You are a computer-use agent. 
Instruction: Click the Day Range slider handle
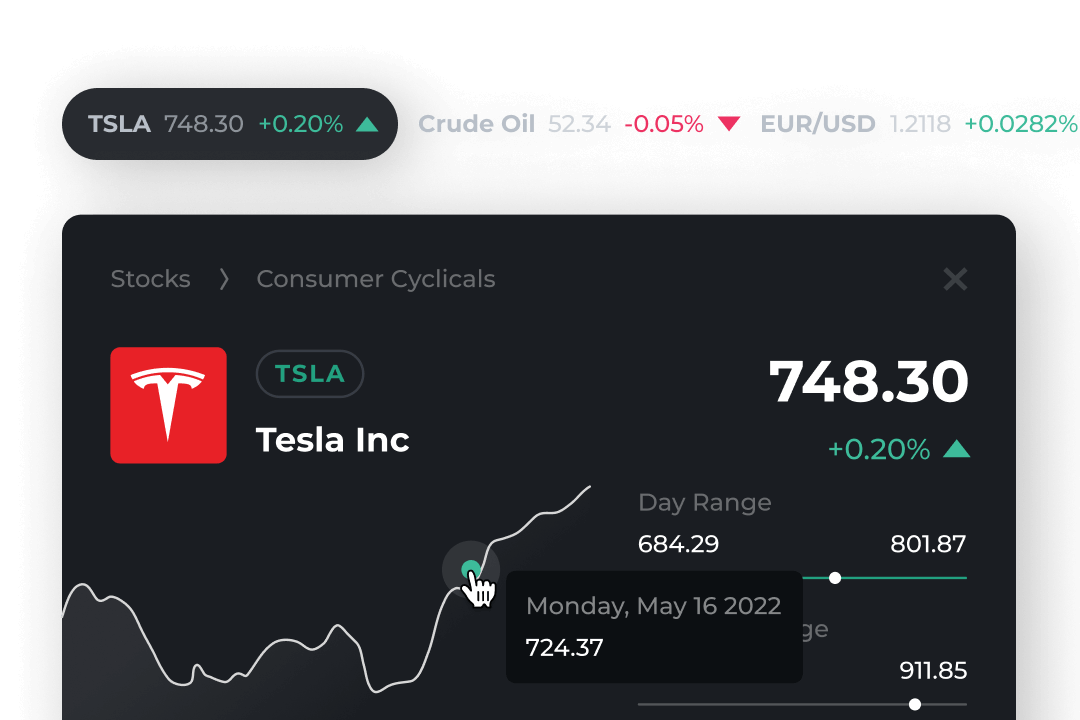(835, 577)
